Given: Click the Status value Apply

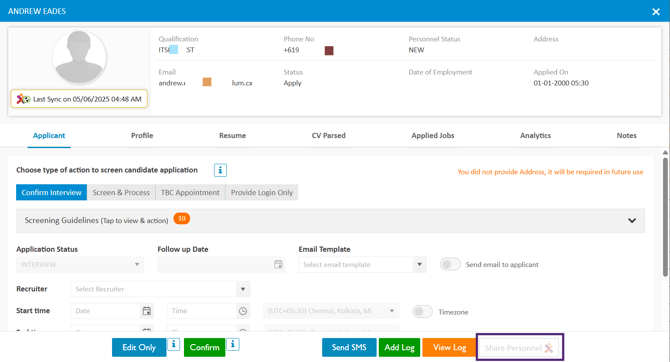Looking at the screenshot, I should 292,83.
